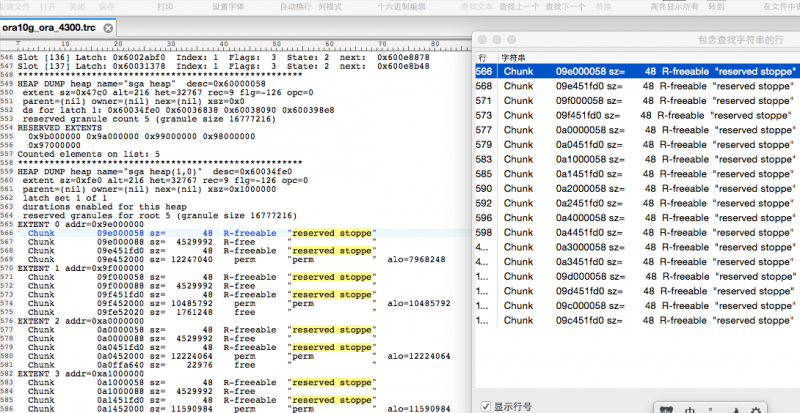Open input method settings gear icon
This screenshot has width=800, height=413.
pos(755,409)
